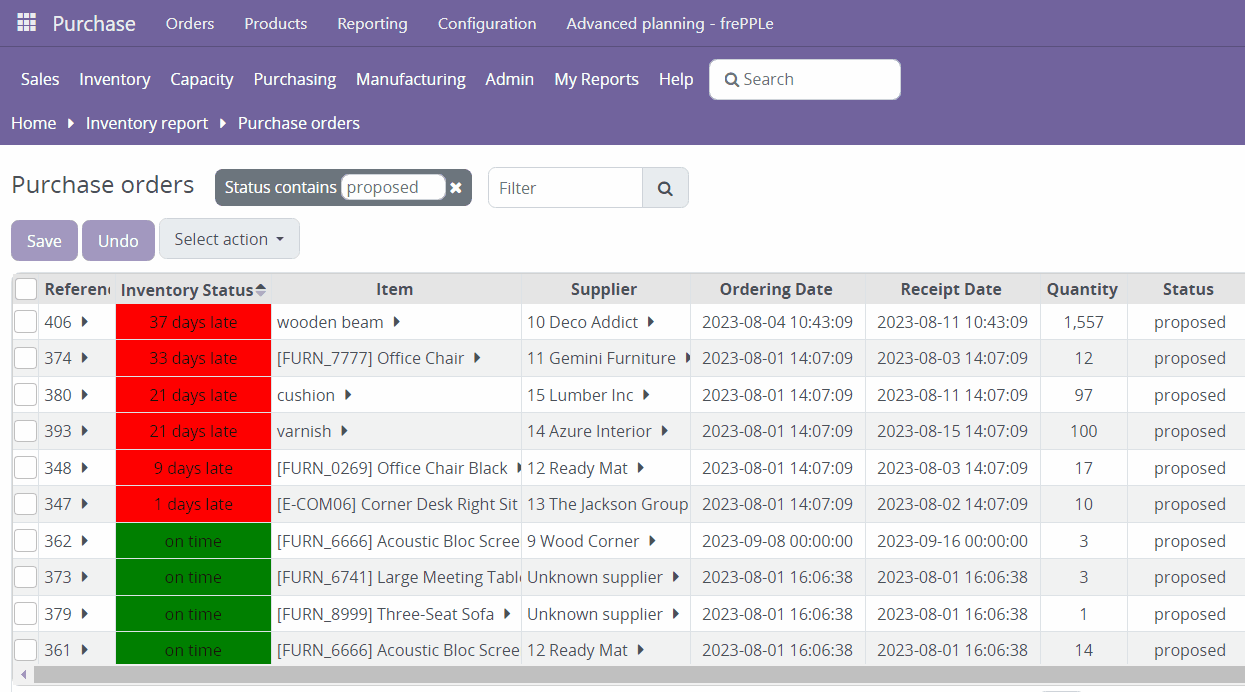Image resolution: width=1245 pixels, height=692 pixels.
Task: Click the red 37 days late status cell
Action: (x=192, y=321)
